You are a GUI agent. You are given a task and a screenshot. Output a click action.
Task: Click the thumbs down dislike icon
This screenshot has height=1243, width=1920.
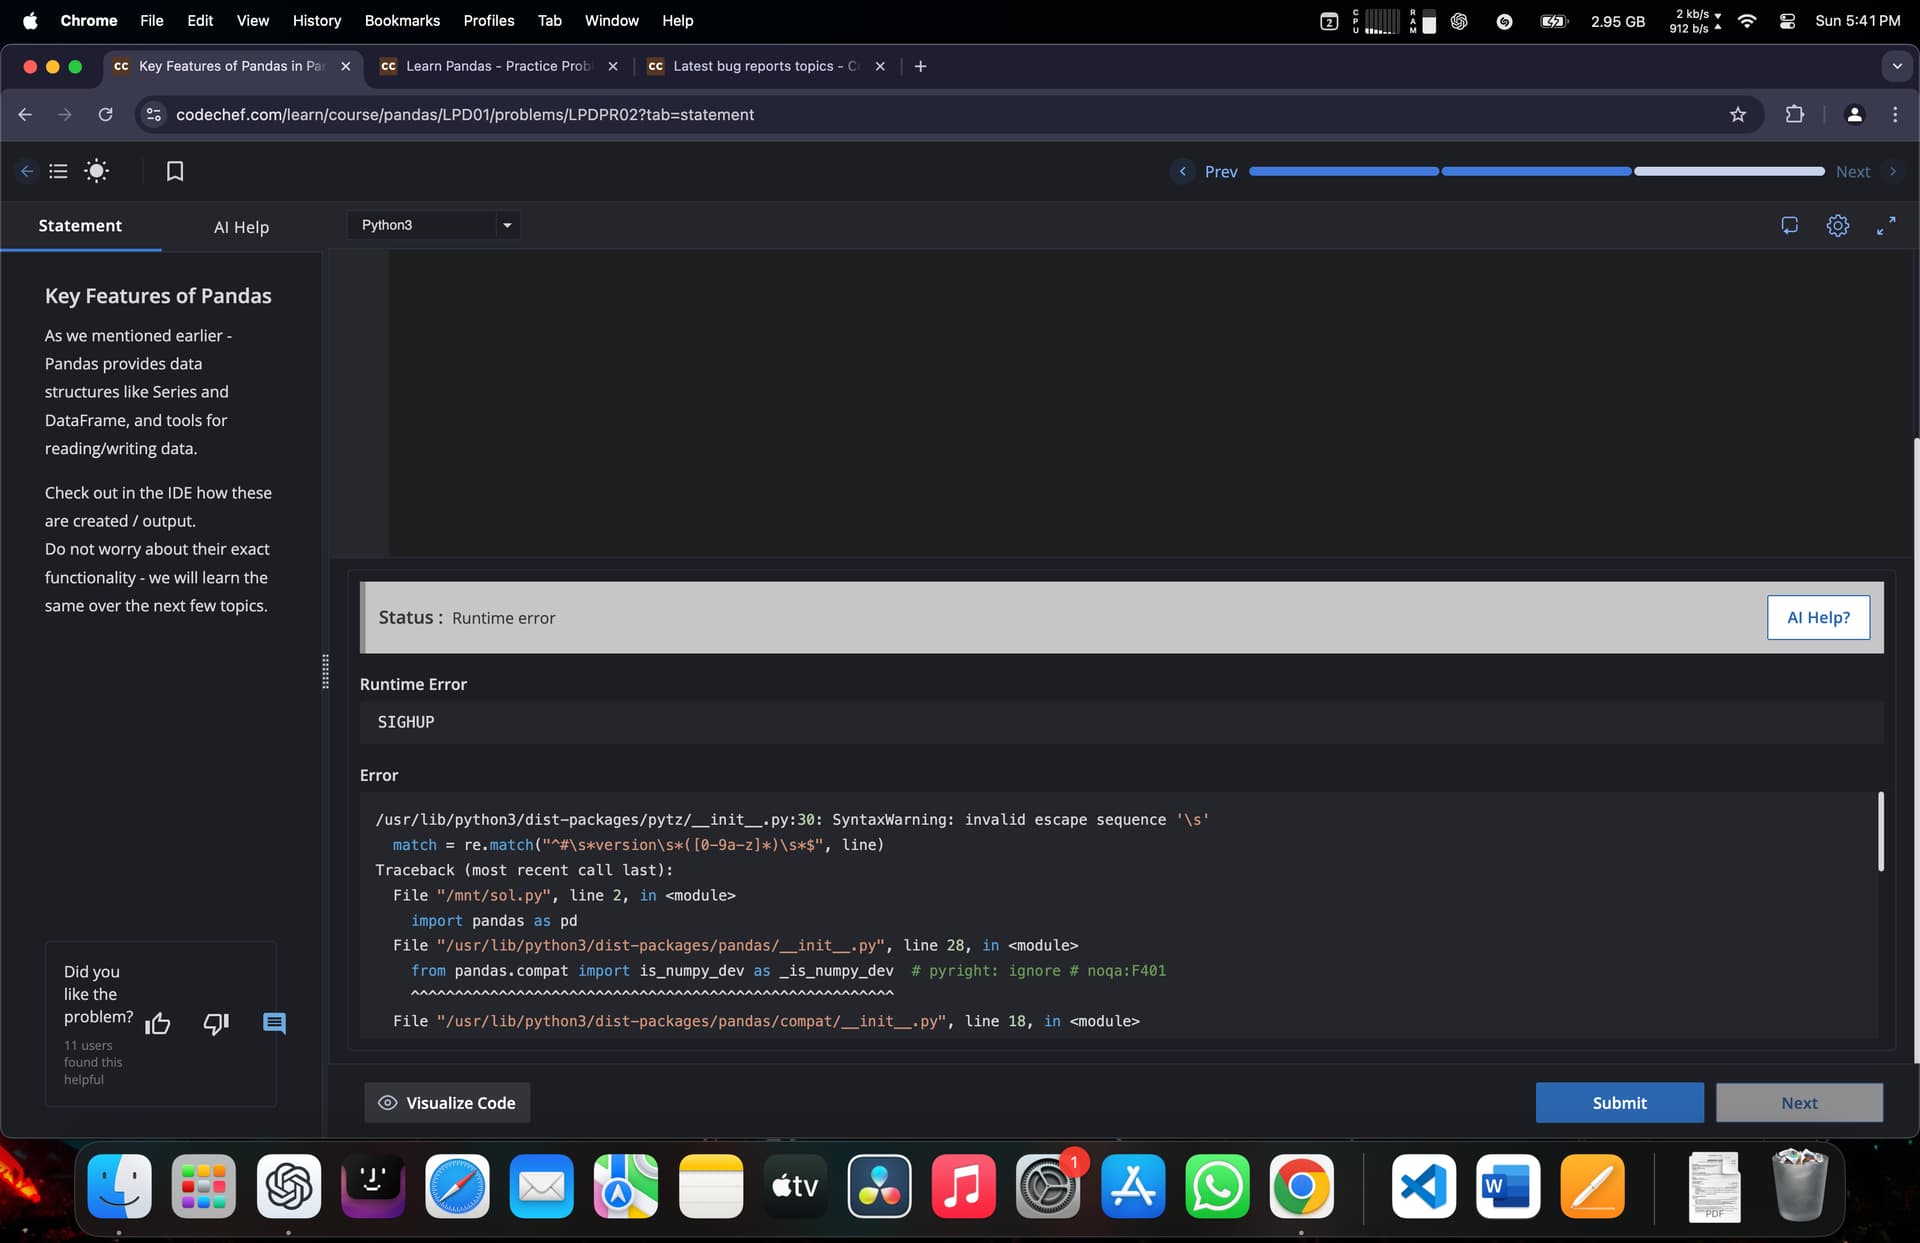pyautogui.click(x=216, y=1023)
